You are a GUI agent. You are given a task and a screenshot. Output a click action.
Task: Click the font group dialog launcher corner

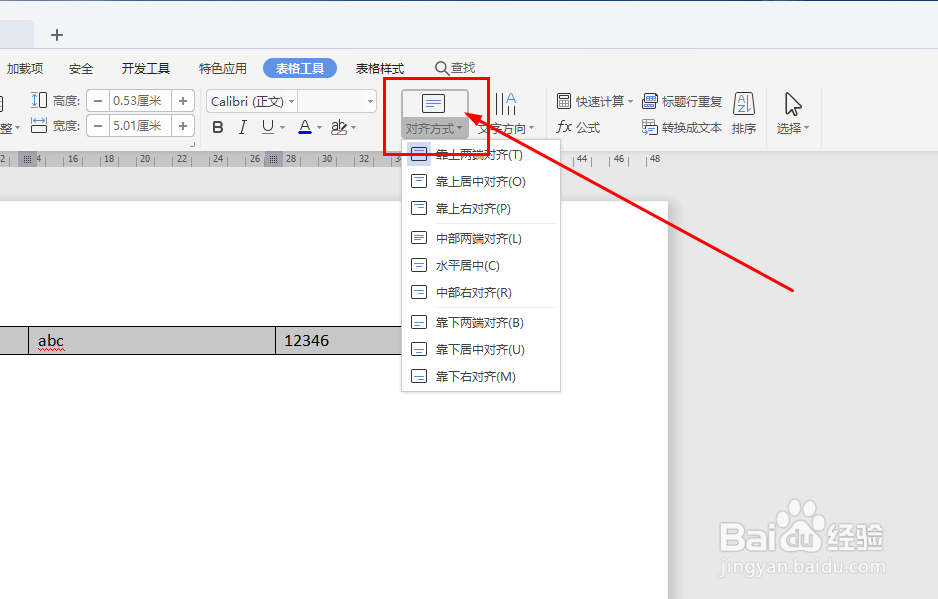point(193,144)
